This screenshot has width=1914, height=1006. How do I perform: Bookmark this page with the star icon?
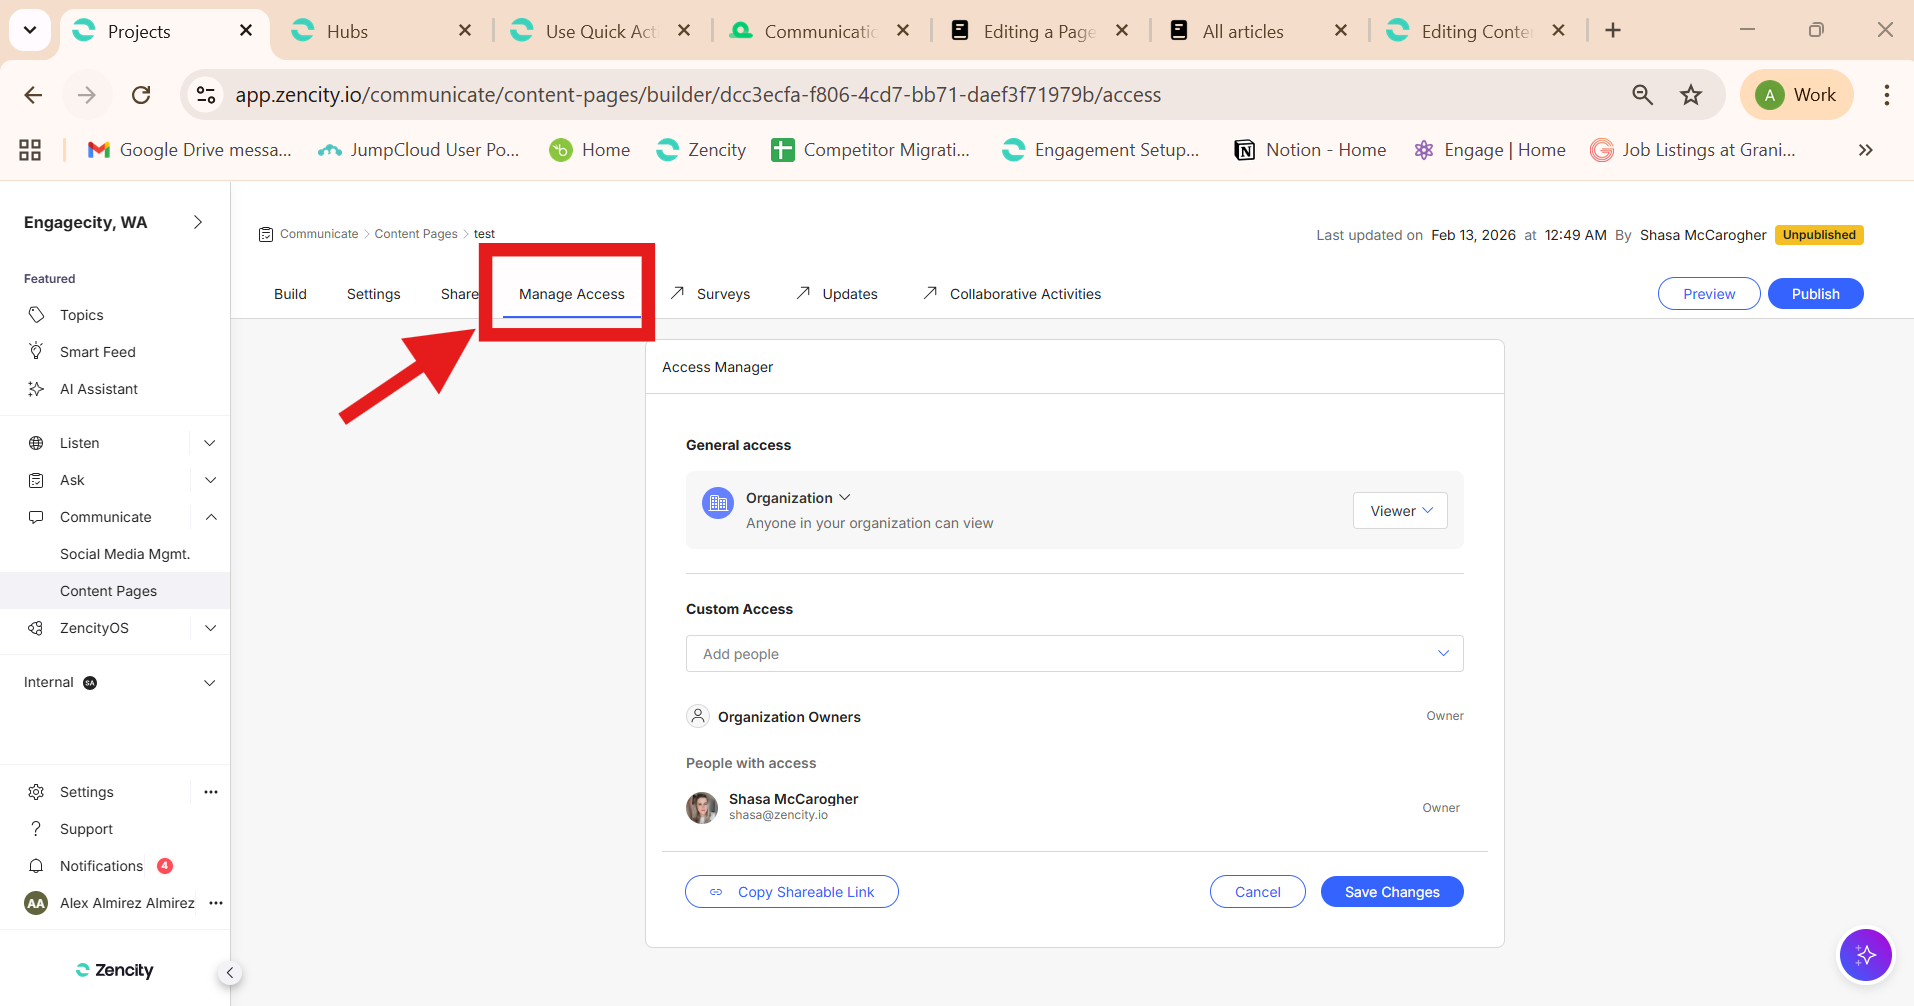coord(1690,95)
